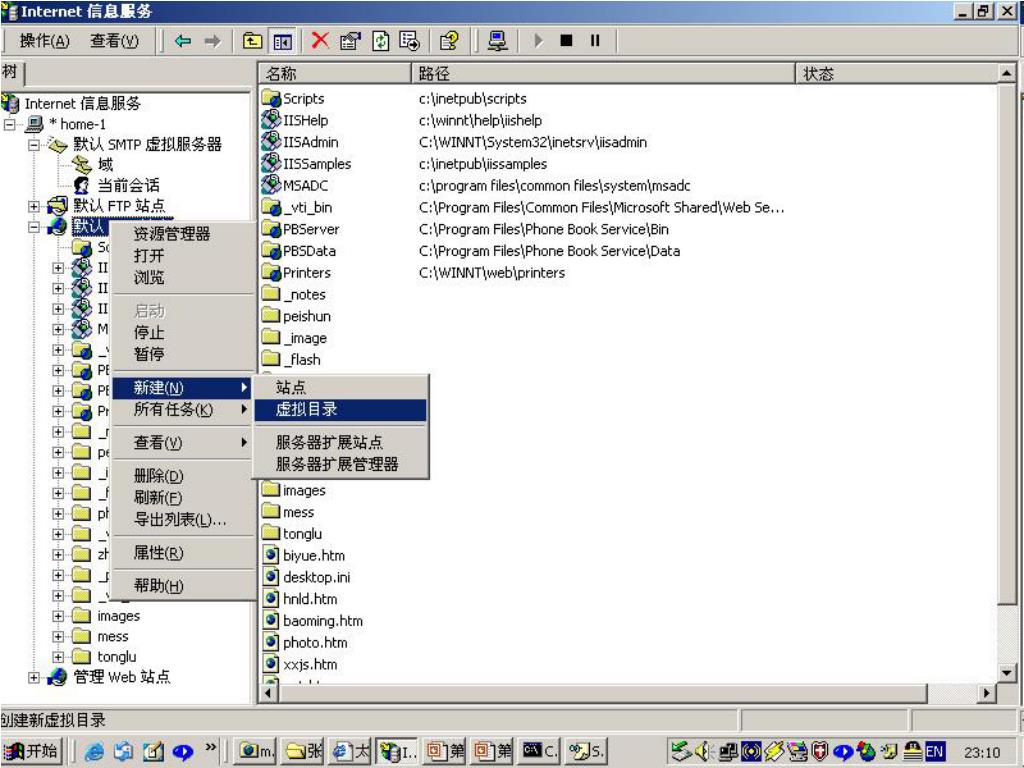1024x768 pixels.
Task: Select 服务器扩展管理器 submenu entry
Action: click(x=340, y=464)
